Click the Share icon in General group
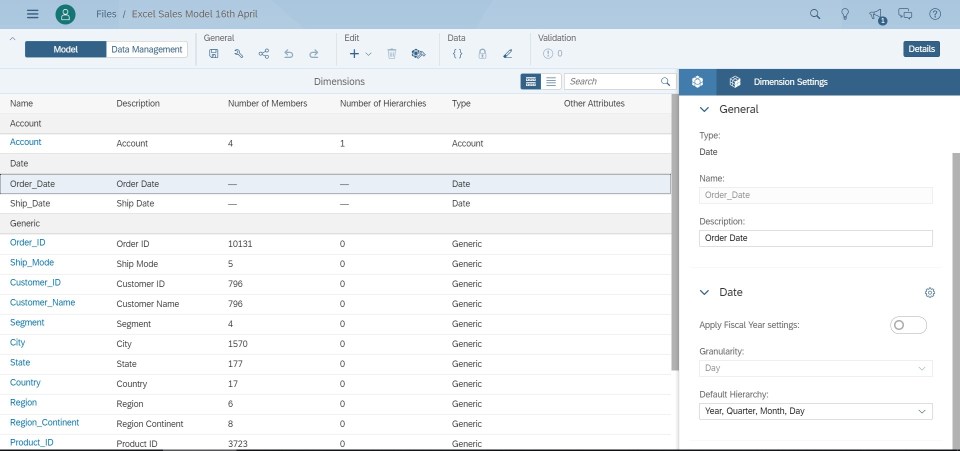The image size is (960, 451). [x=264, y=54]
